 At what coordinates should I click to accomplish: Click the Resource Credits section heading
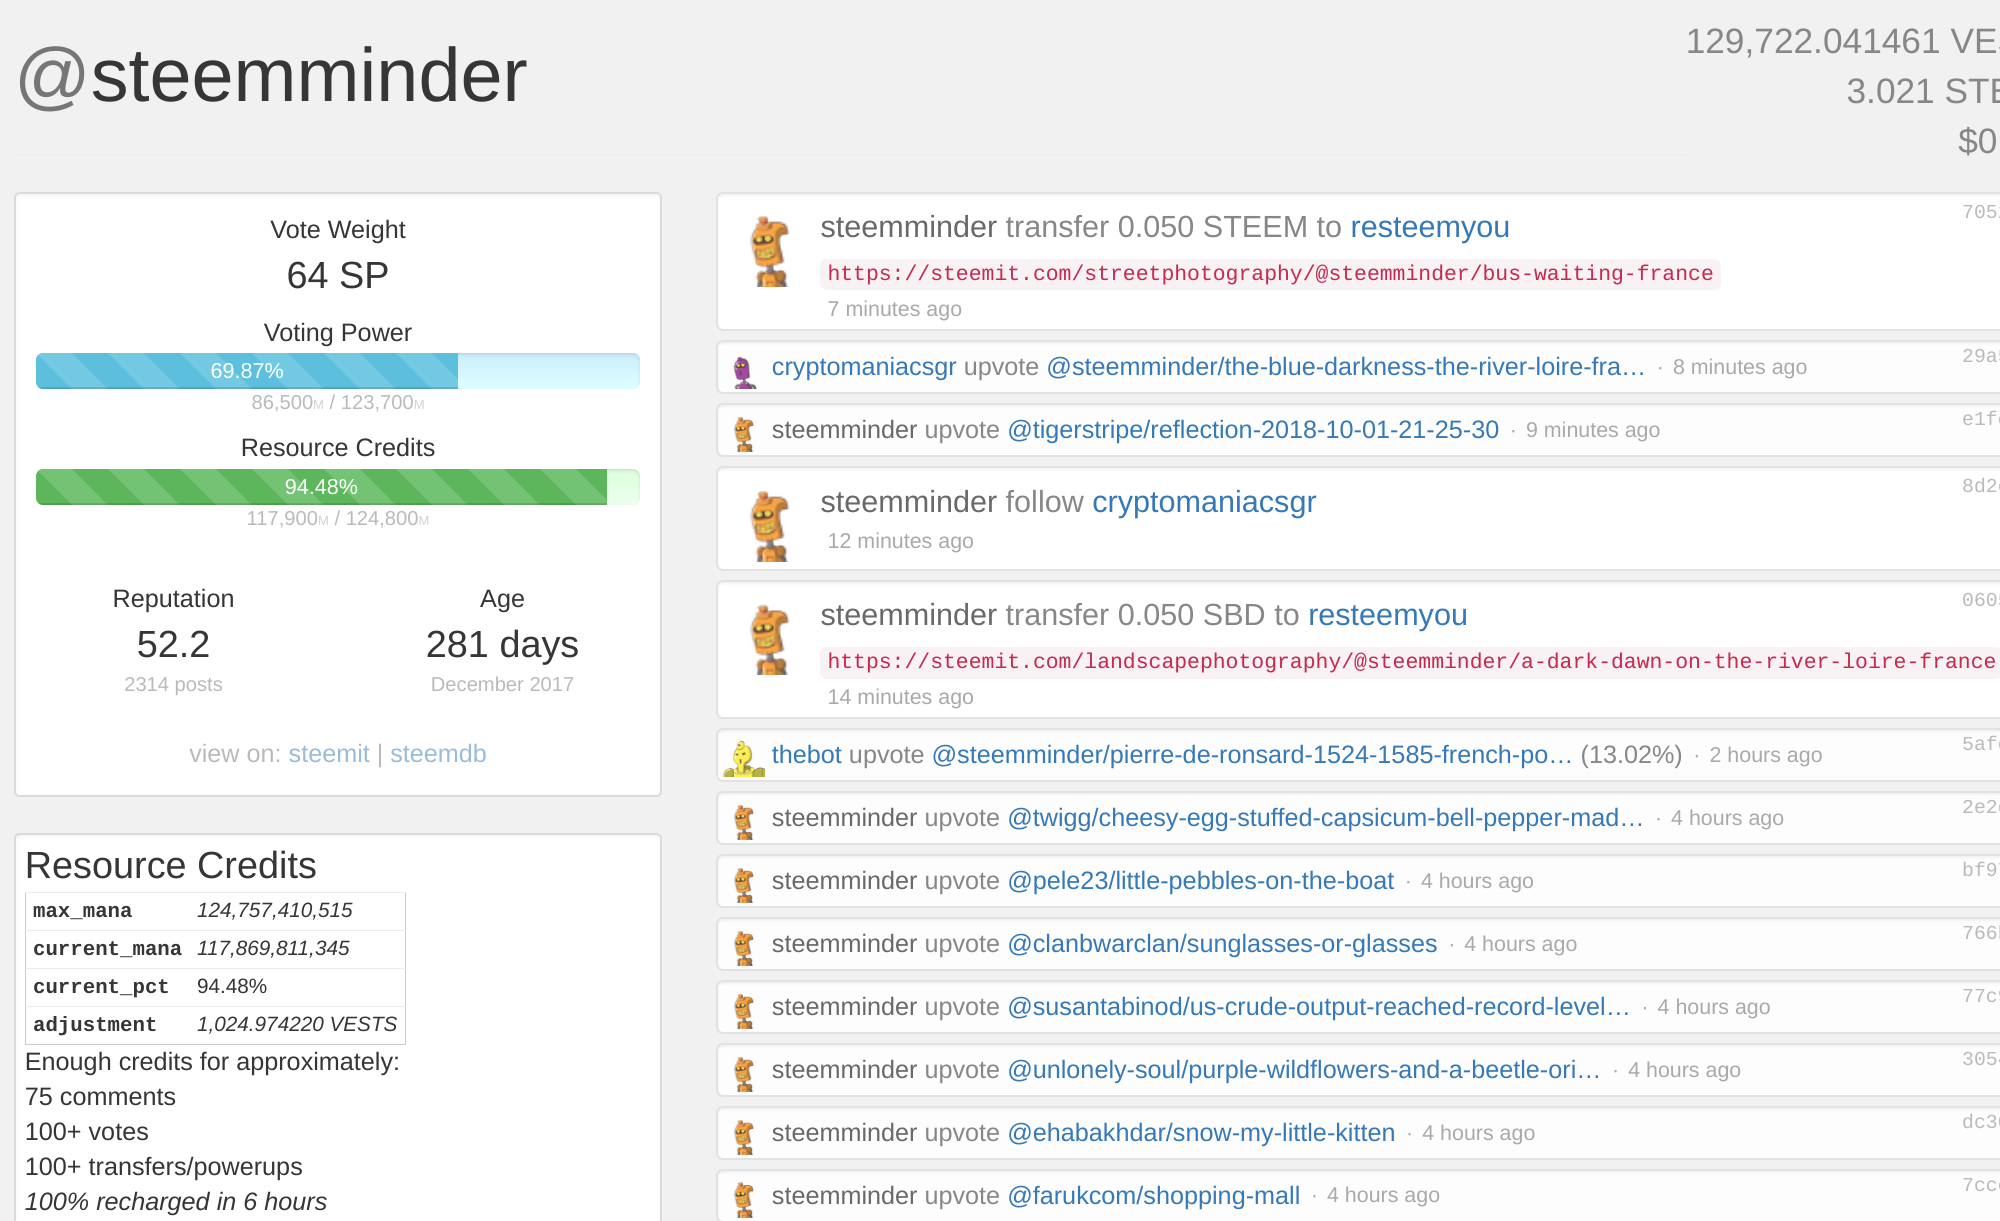[171, 866]
